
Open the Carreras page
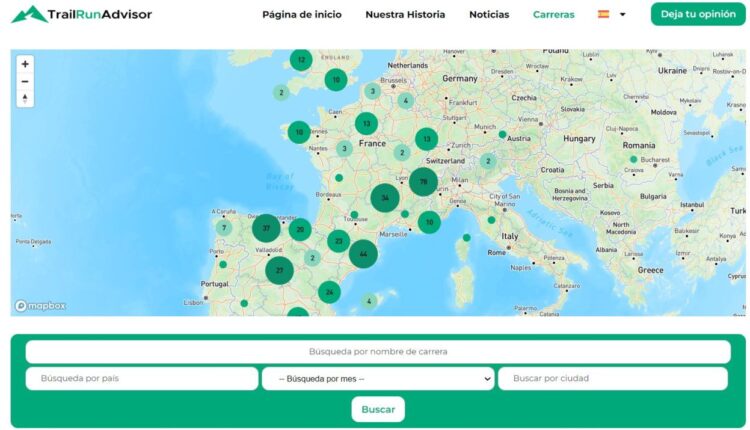[x=553, y=14]
